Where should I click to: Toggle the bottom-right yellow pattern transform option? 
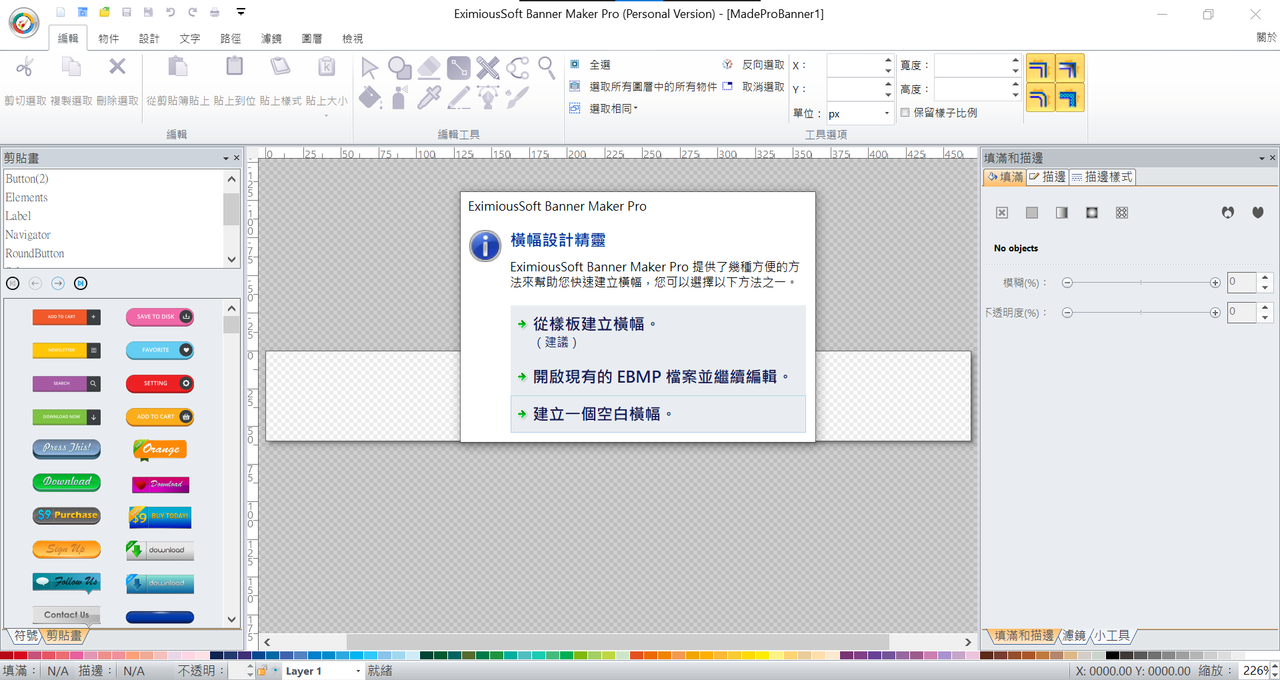tap(1070, 97)
